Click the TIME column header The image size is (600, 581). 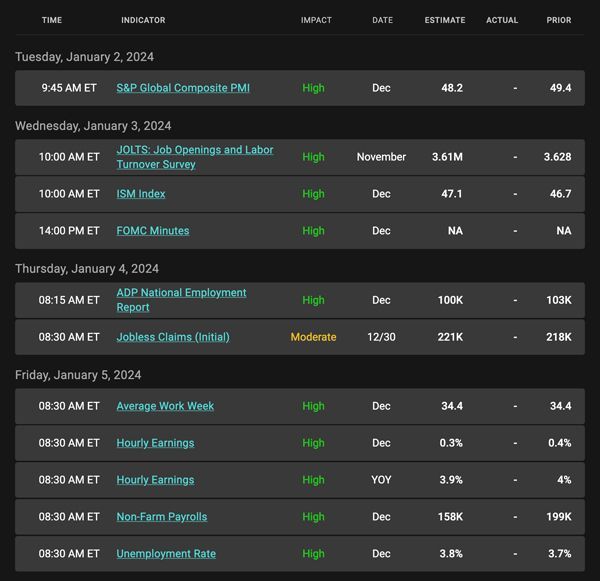tap(52, 20)
